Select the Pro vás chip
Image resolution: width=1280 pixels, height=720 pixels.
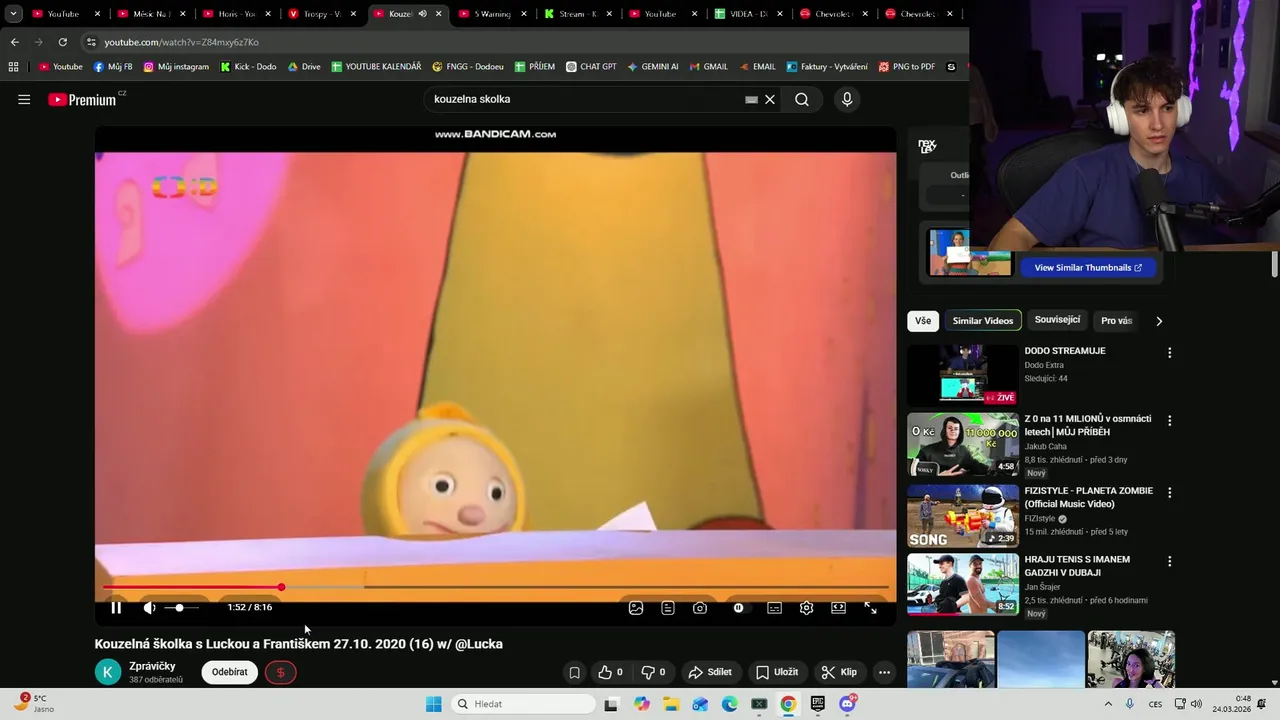(1116, 321)
